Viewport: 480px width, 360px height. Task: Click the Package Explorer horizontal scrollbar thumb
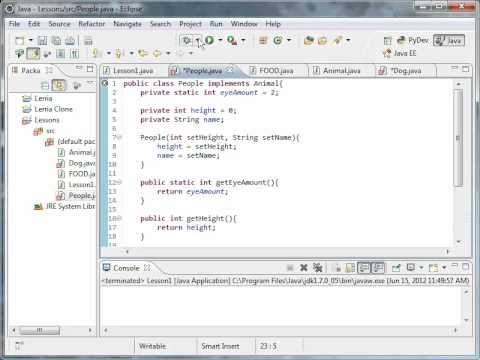(40, 330)
